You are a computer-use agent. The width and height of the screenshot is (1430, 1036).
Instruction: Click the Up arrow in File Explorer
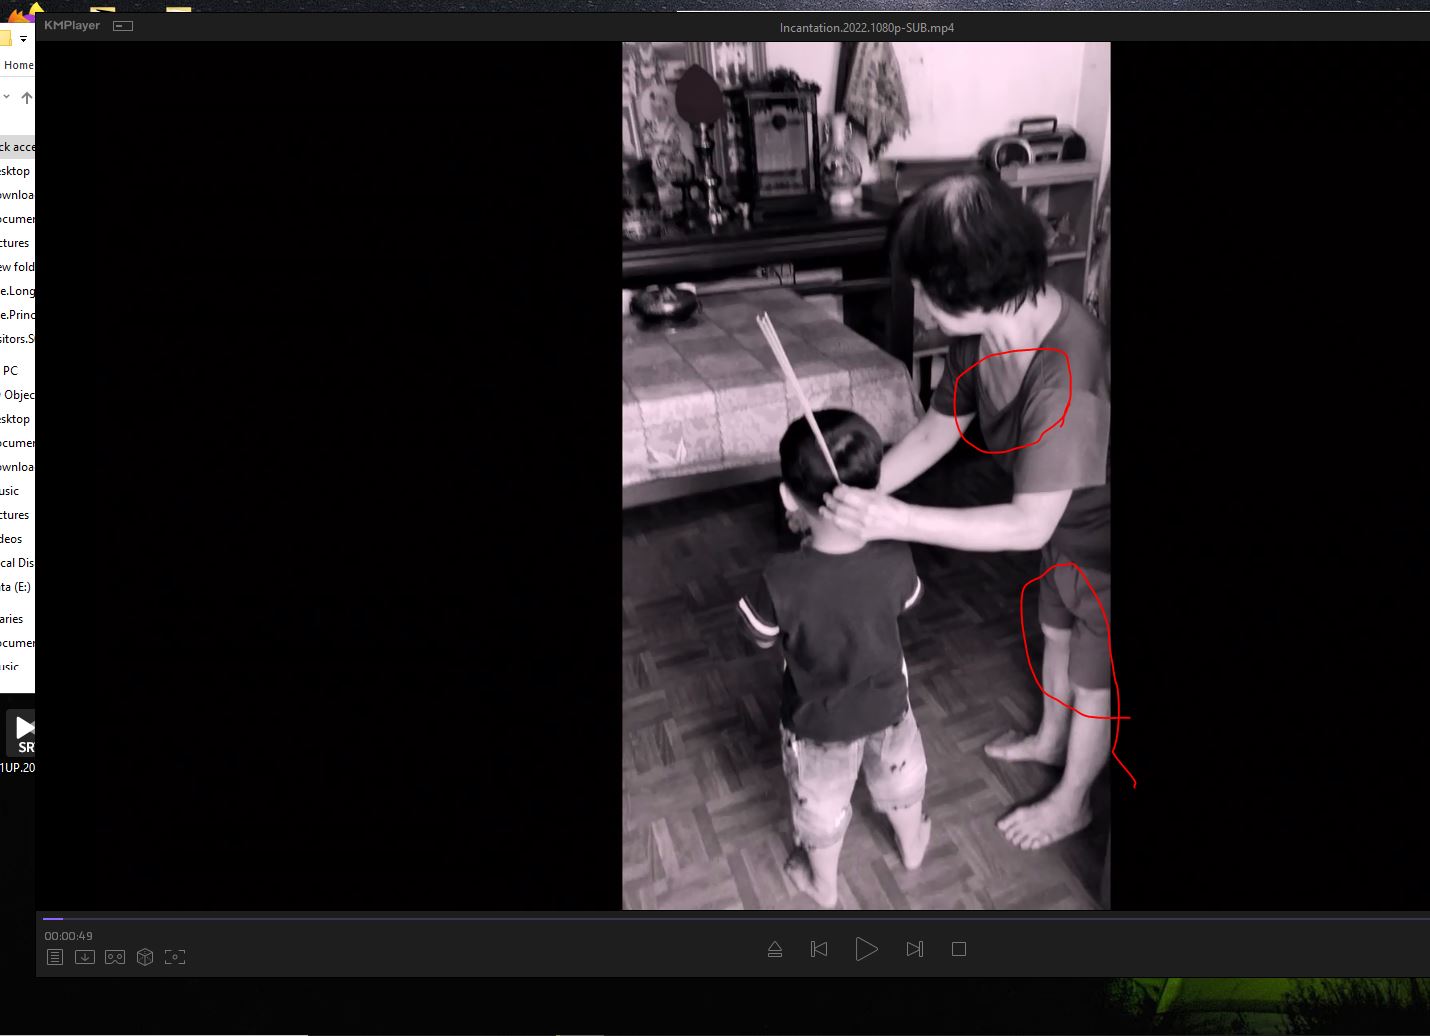pyautogui.click(x=27, y=98)
